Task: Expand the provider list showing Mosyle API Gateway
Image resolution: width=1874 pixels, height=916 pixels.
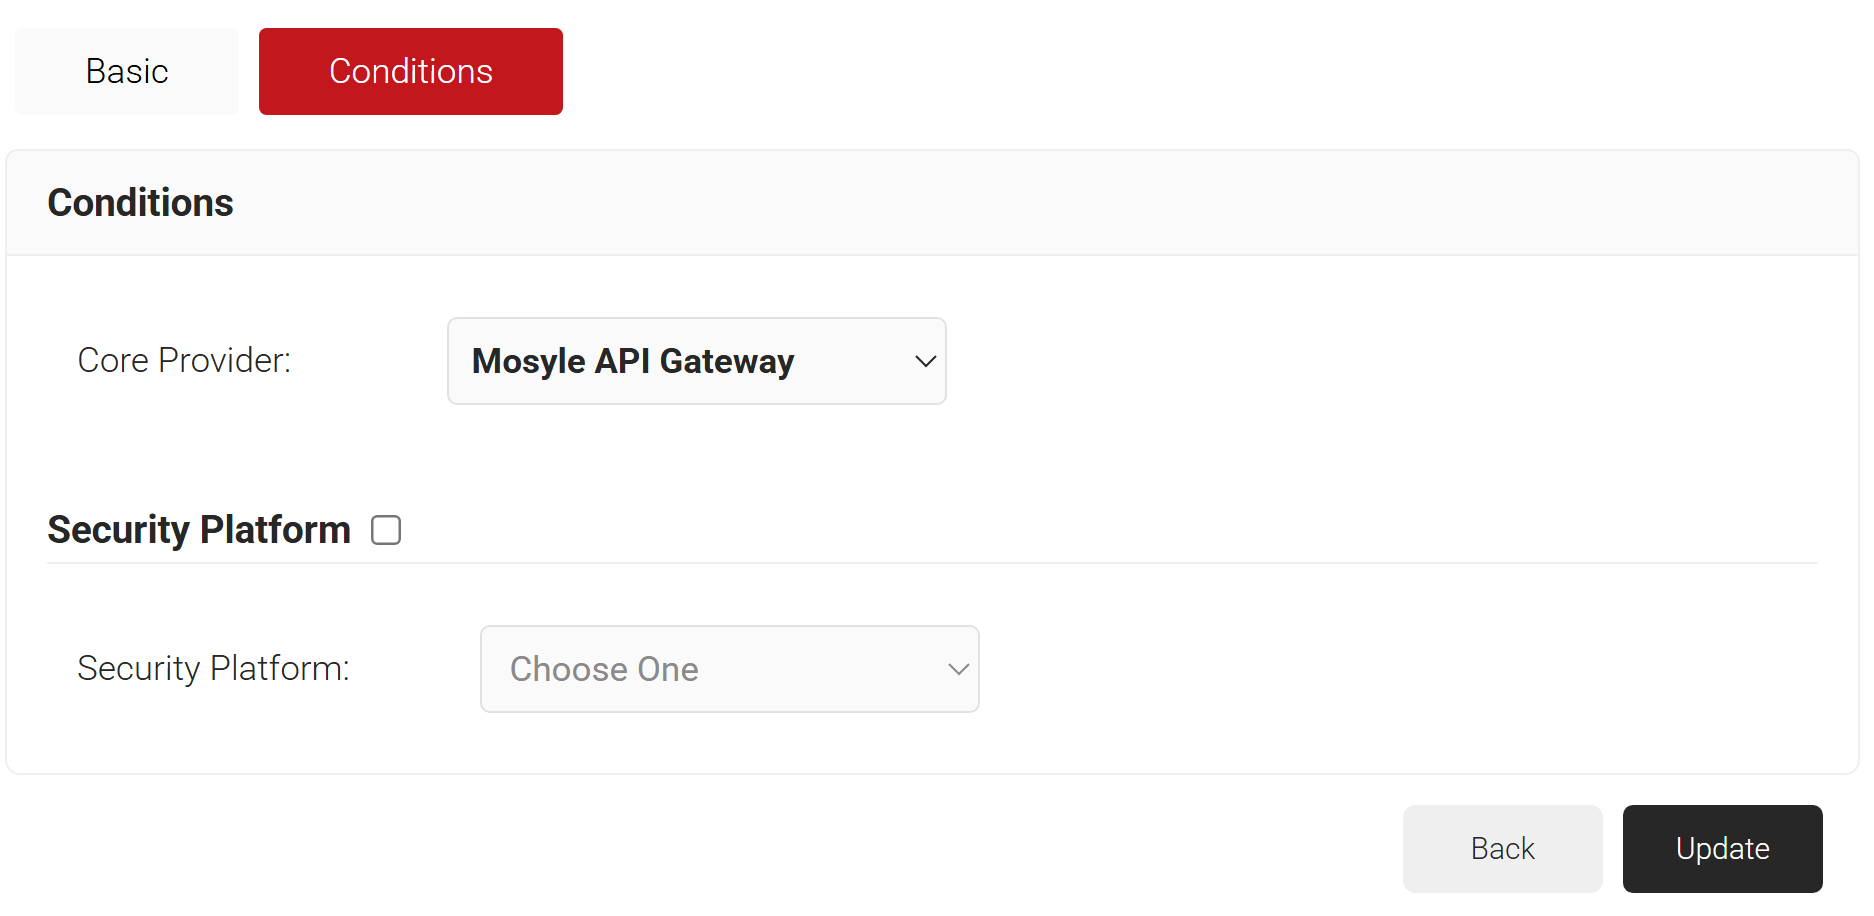Action: 697,361
